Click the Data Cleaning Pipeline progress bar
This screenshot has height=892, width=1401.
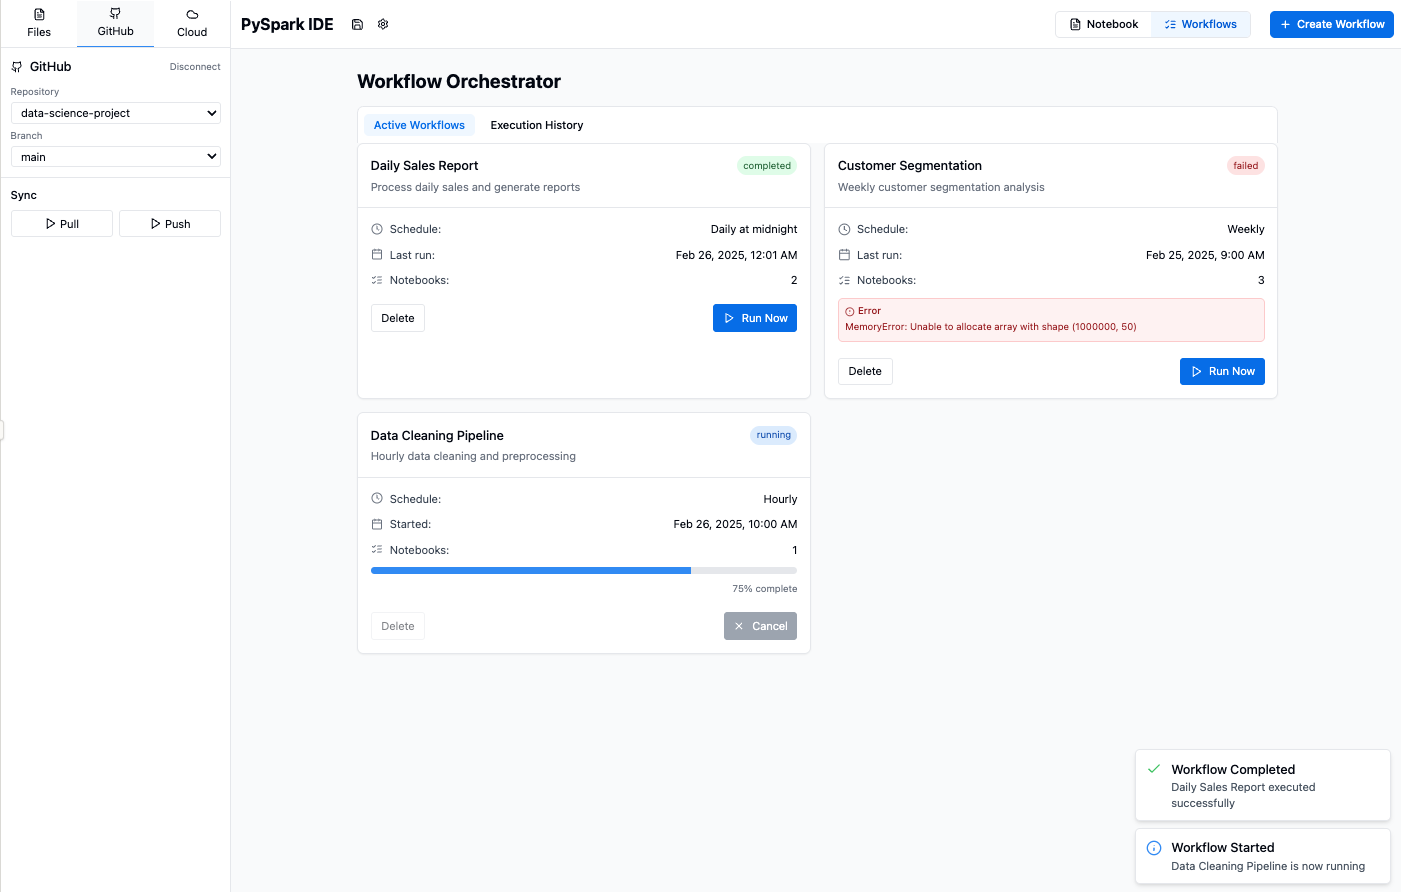pyautogui.click(x=583, y=570)
